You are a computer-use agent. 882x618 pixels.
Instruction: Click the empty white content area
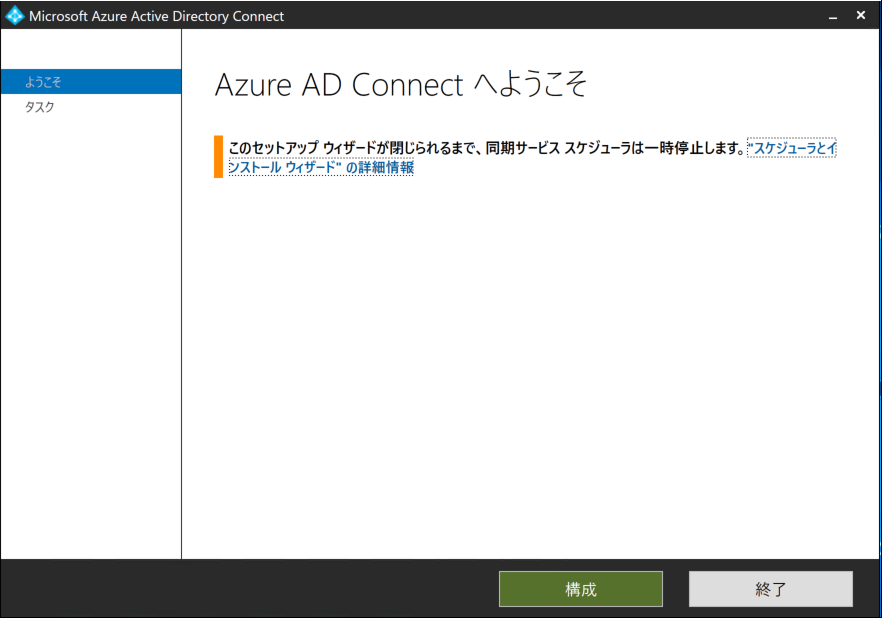530,370
